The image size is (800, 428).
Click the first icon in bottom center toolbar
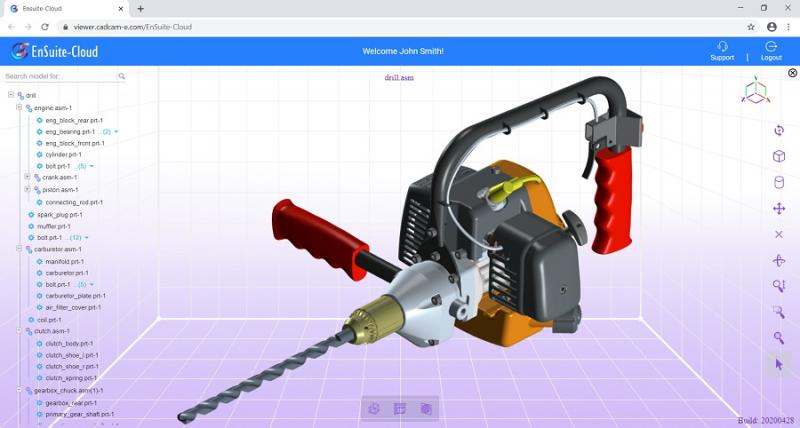(374, 409)
